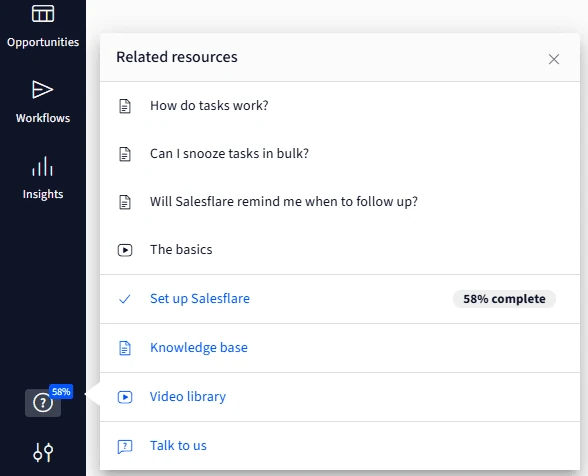The image size is (588, 476).
Task: Open the settings sliders icon
Action: 43,452
